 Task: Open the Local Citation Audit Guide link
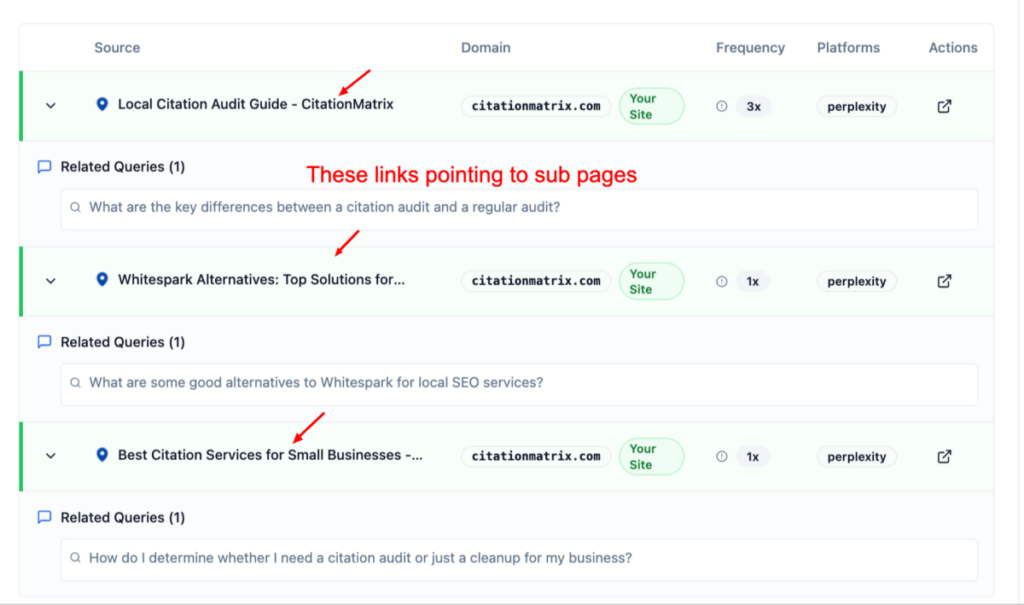[255, 105]
